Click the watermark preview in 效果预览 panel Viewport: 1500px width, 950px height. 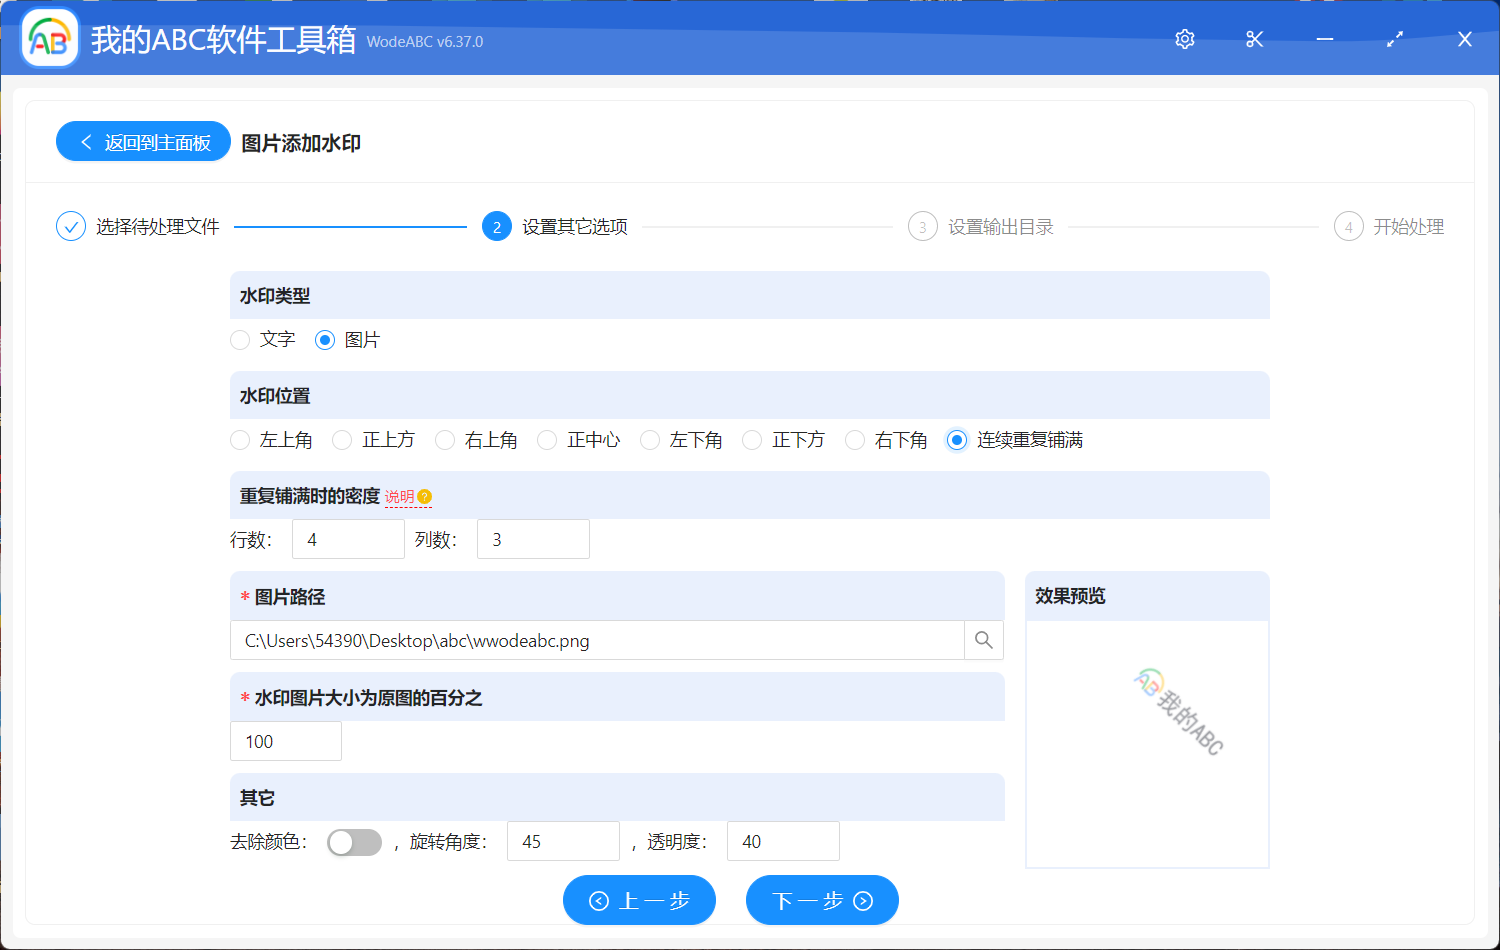tap(1180, 710)
